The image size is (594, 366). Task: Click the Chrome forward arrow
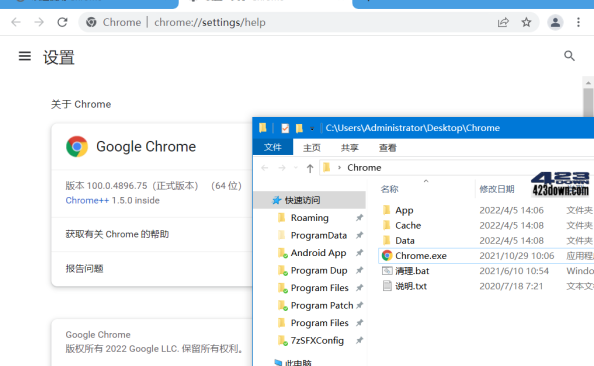coord(39,22)
